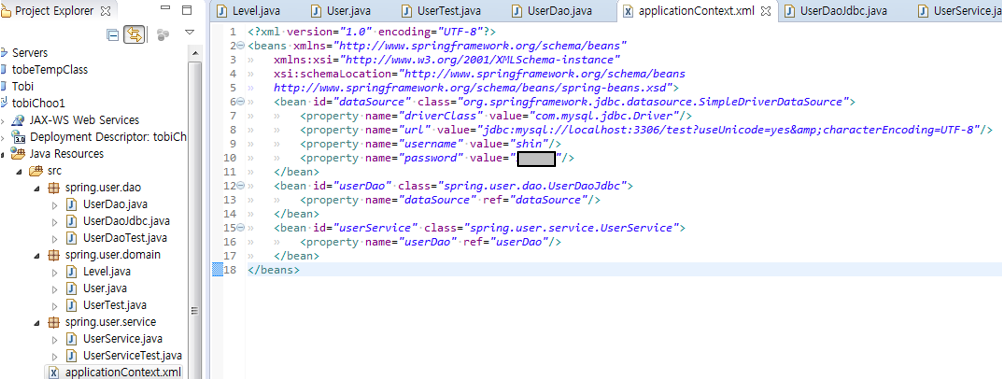Select the Project Explorer tab
This screenshot has width=1002, height=379.
pos(54,11)
